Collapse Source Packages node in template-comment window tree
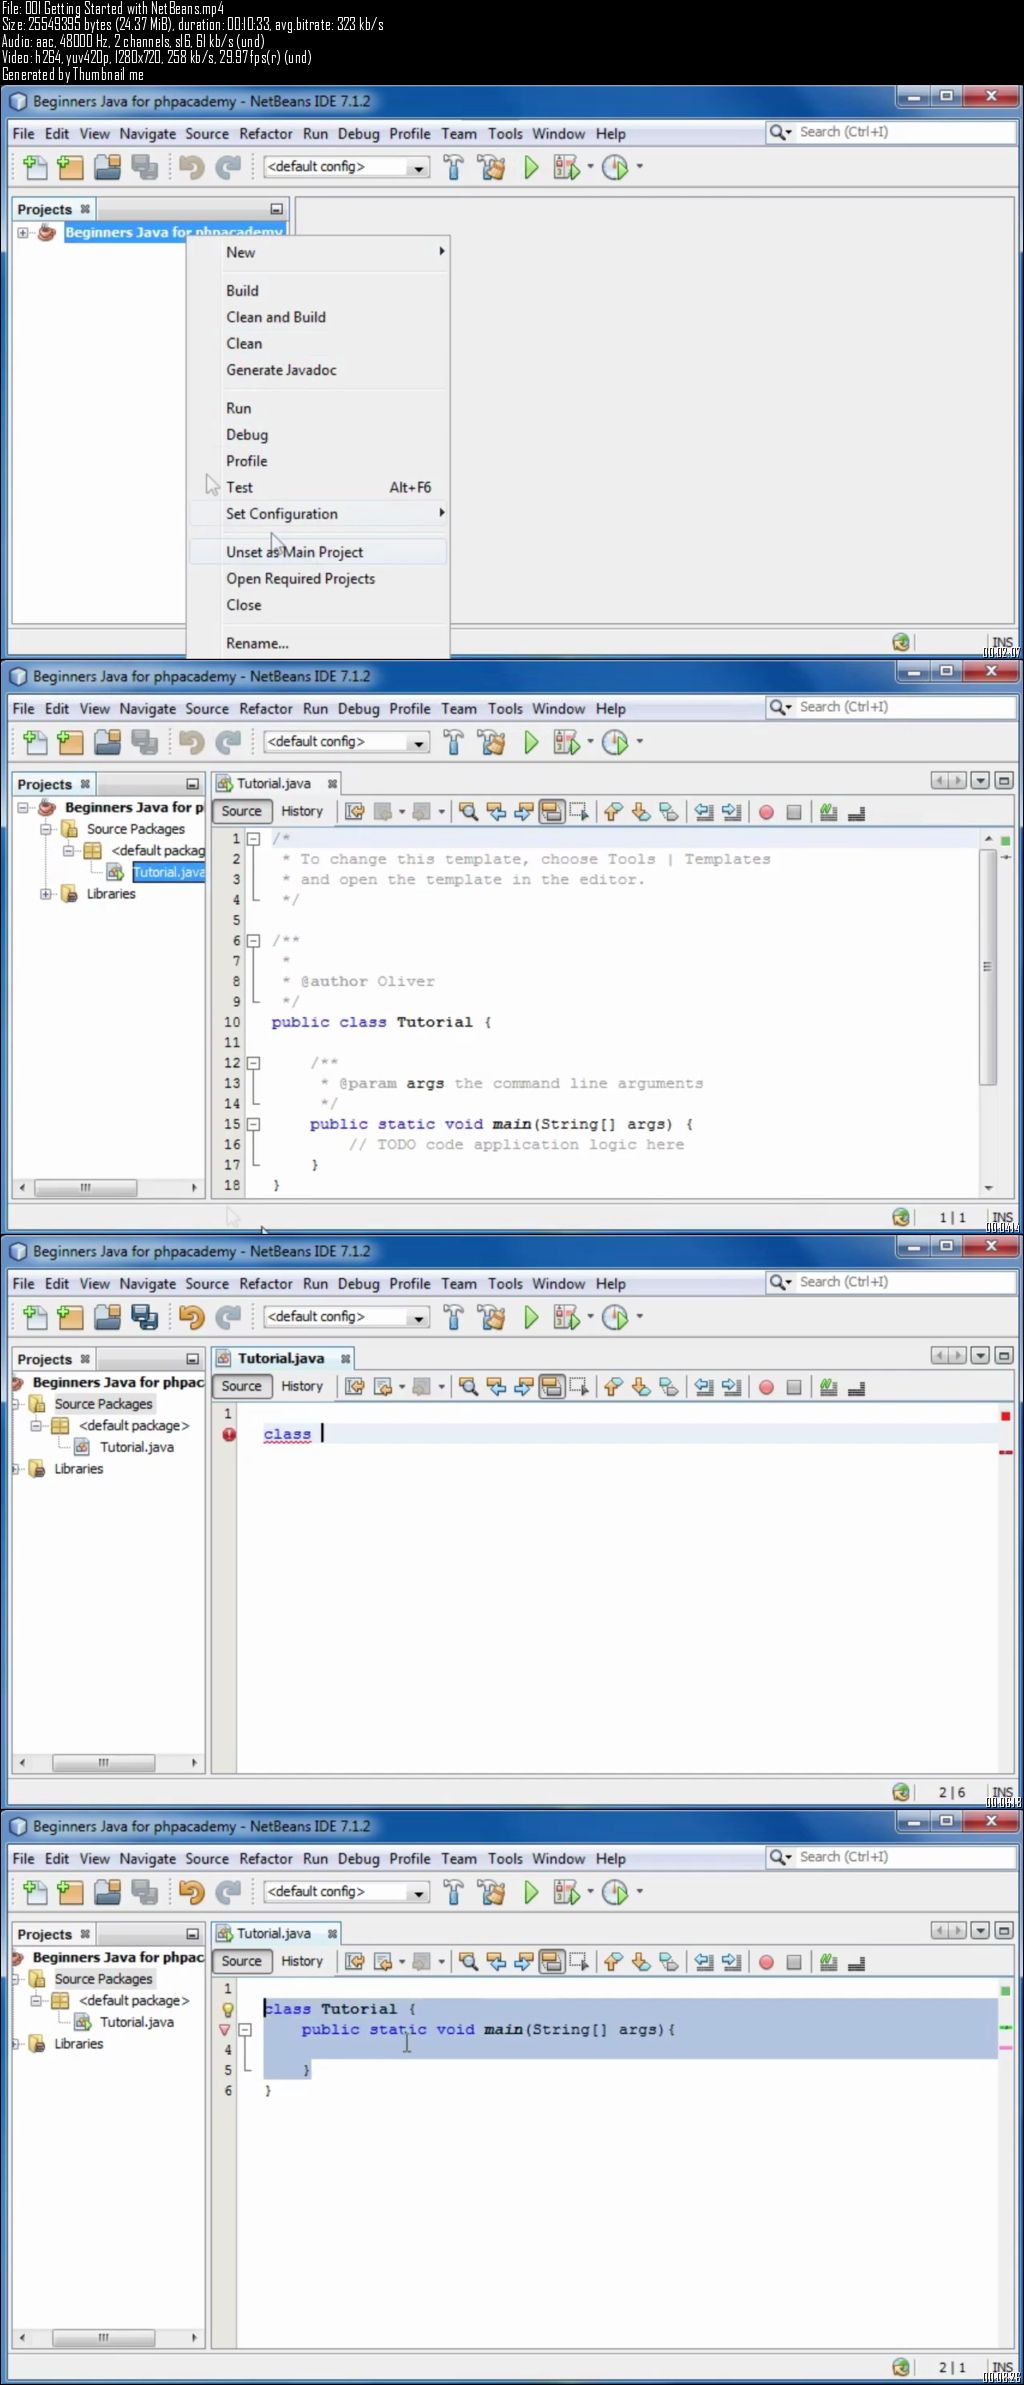 (x=46, y=829)
